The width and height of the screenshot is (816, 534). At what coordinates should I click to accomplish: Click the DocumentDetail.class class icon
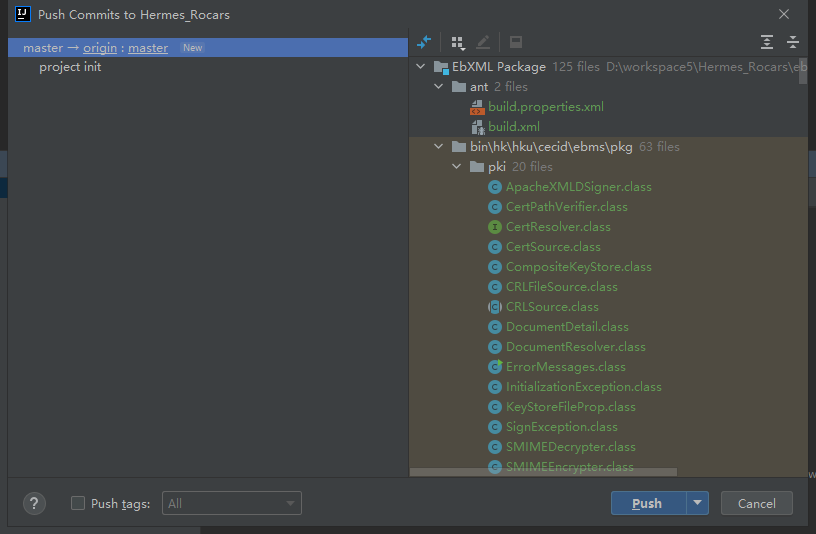point(494,327)
